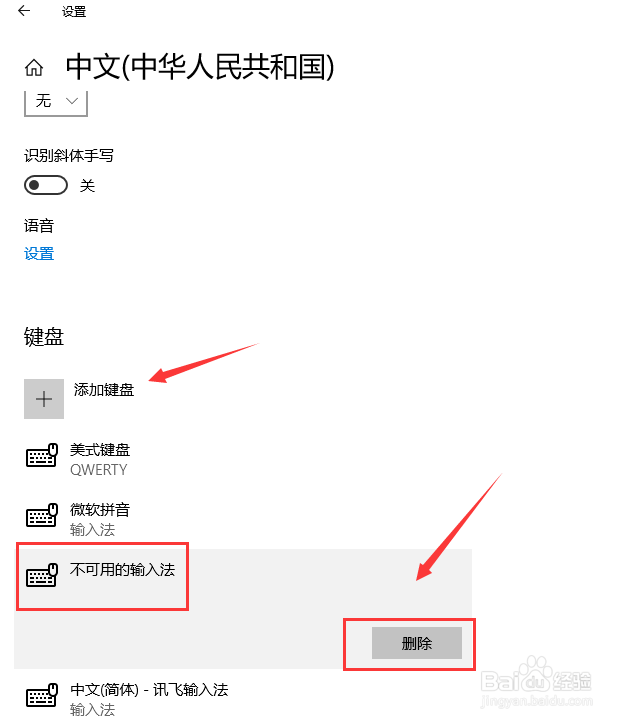Click the 添加键盘 label
Viewport: 627px width, 723px height.
click(x=104, y=390)
